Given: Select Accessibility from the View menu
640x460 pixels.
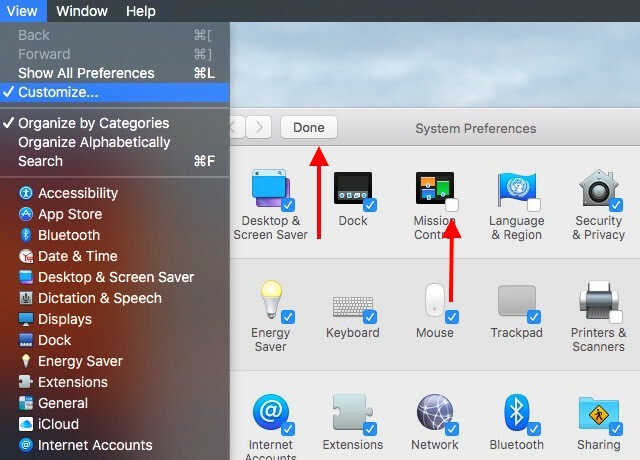Looking at the screenshot, I should [115, 193].
